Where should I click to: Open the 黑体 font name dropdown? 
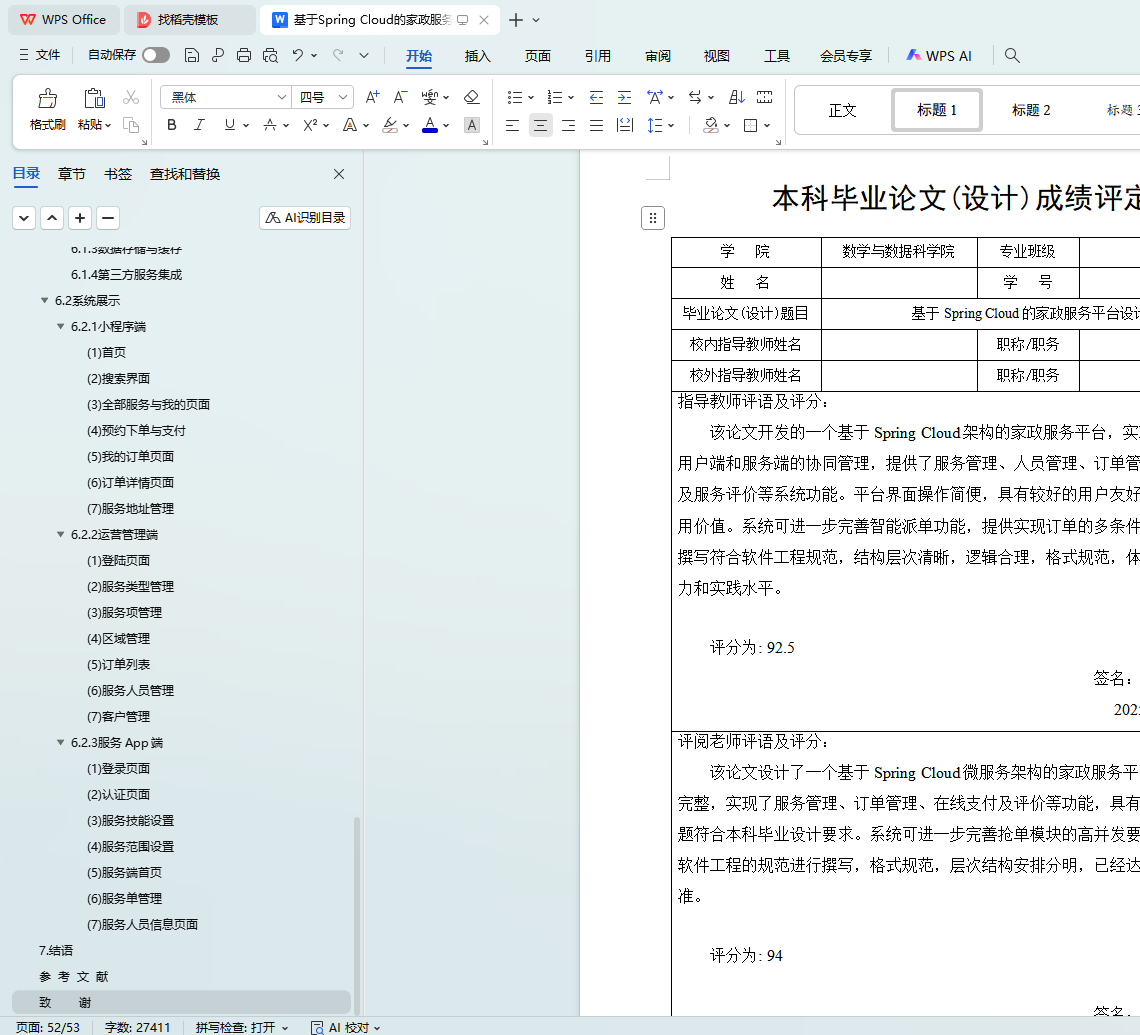click(281, 97)
